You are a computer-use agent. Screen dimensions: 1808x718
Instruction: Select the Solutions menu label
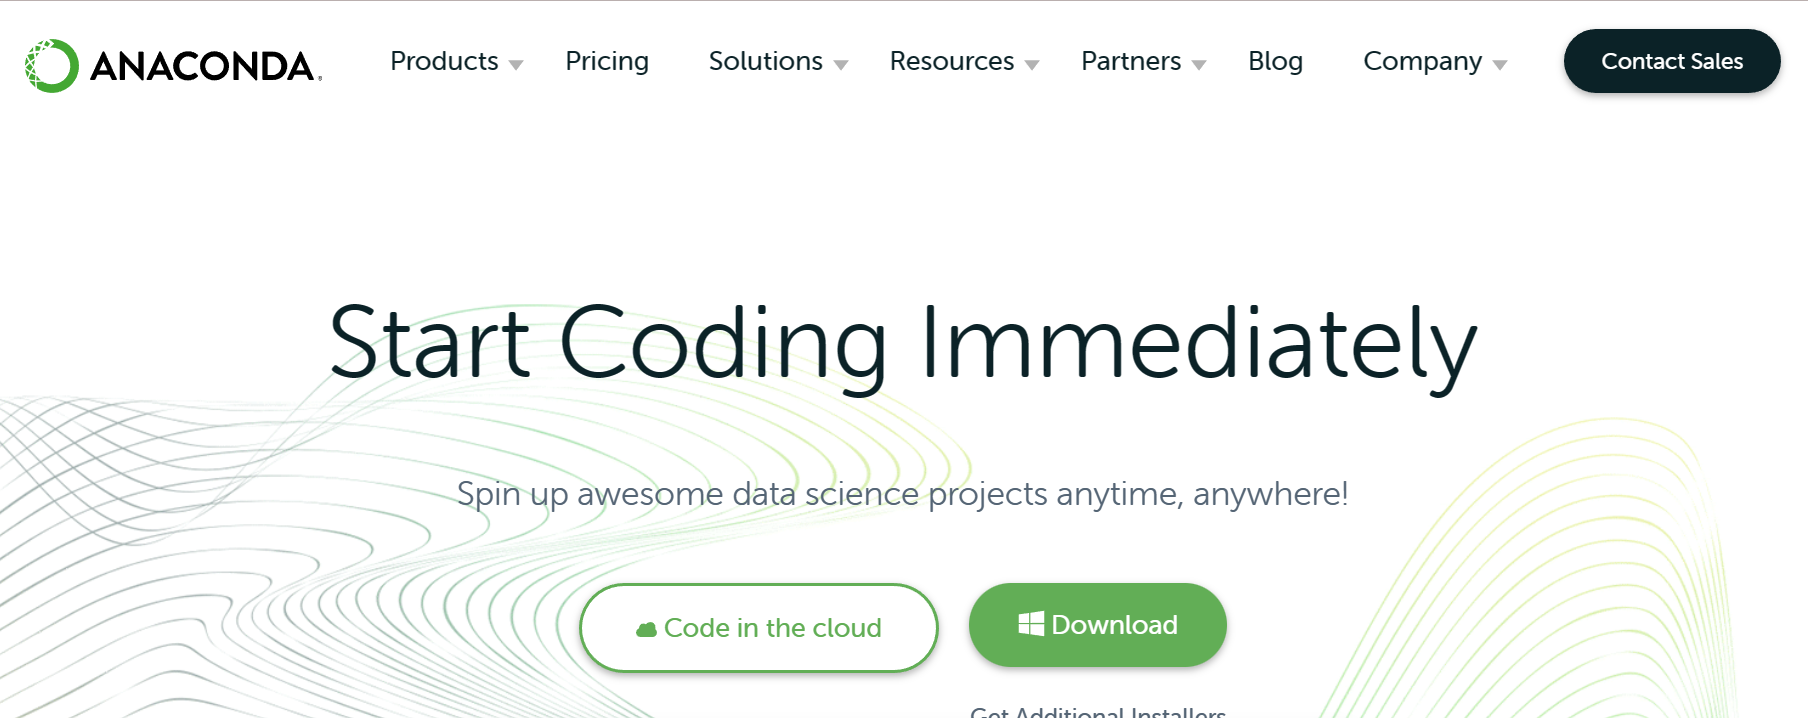tap(765, 61)
